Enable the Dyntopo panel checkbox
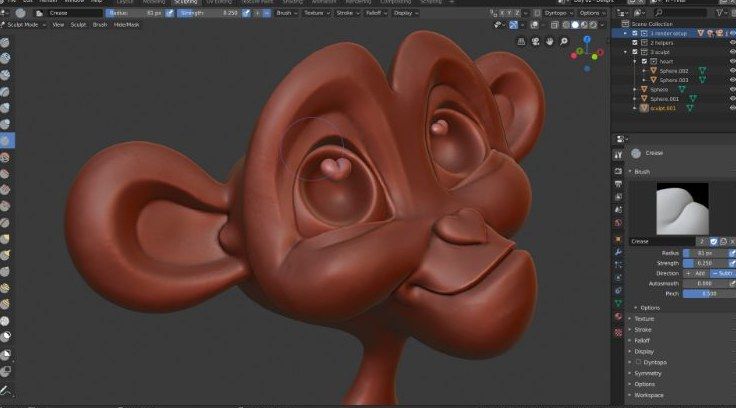The width and height of the screenshot is (736, 408). (x=638, y=362)
